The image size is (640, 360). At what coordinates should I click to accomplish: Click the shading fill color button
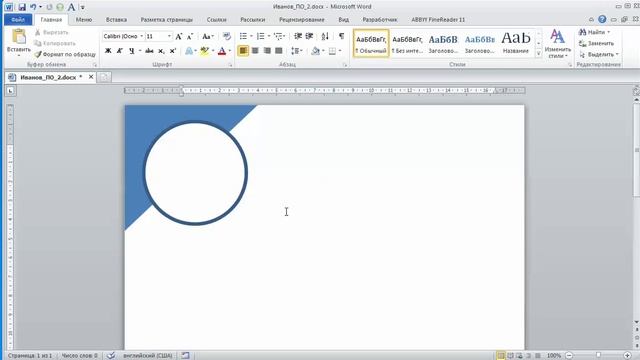[315, 51]
